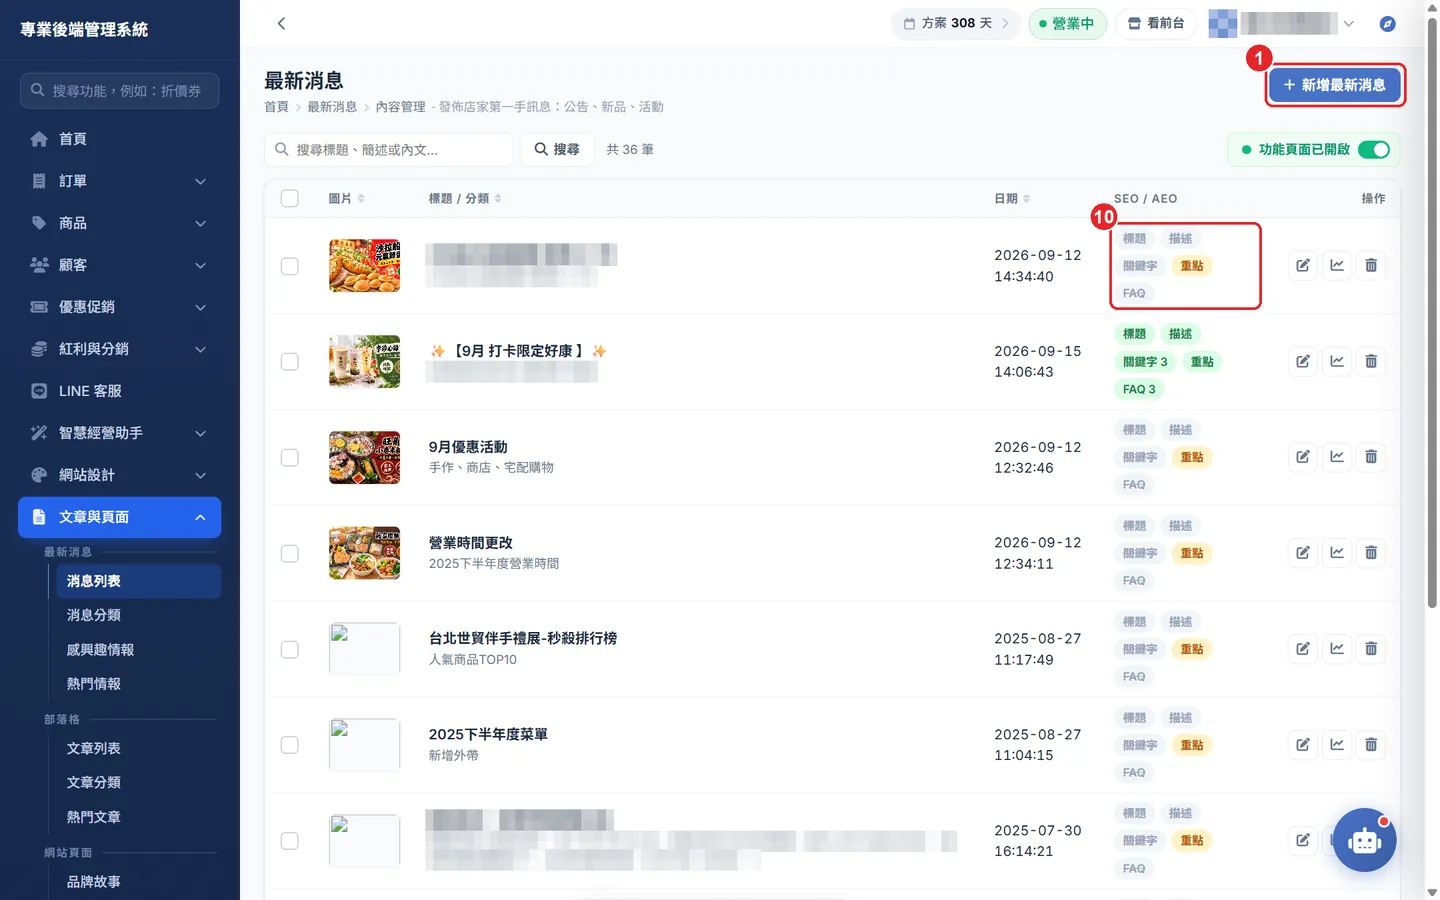Collapse the 文章與頁面 sidebar section
Viewport: 1440px width, 900px height.
point(120,517)
